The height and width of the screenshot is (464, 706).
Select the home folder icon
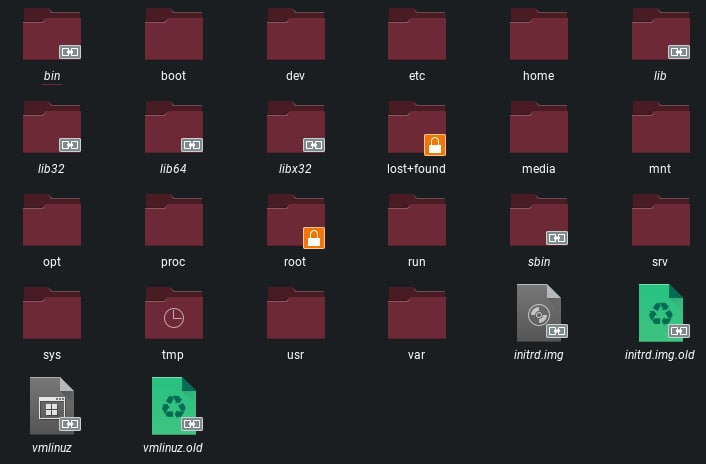539,34
